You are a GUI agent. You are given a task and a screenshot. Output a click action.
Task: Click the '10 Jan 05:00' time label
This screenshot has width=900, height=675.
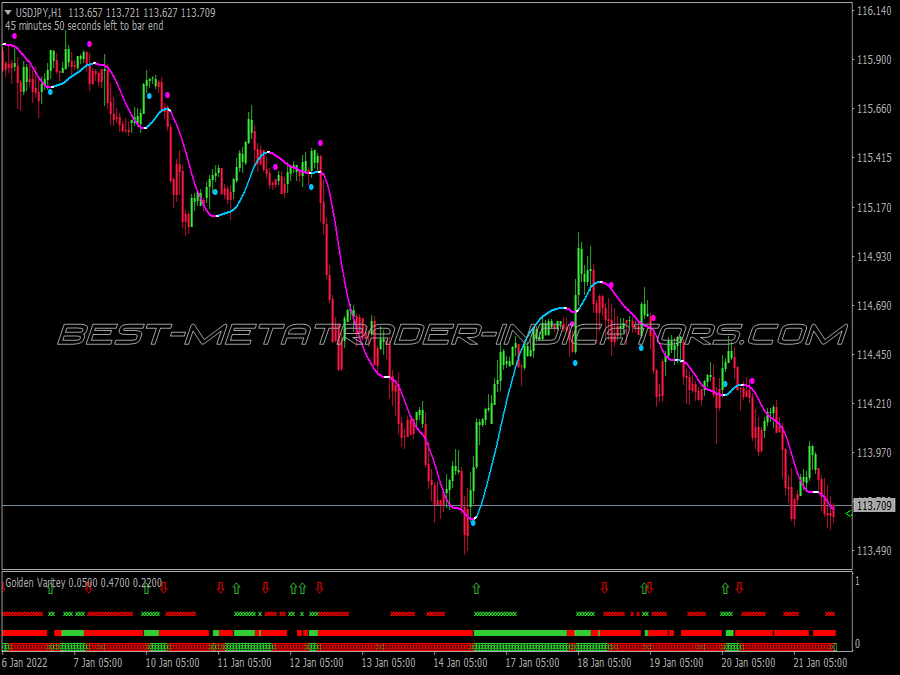[172, 663]
